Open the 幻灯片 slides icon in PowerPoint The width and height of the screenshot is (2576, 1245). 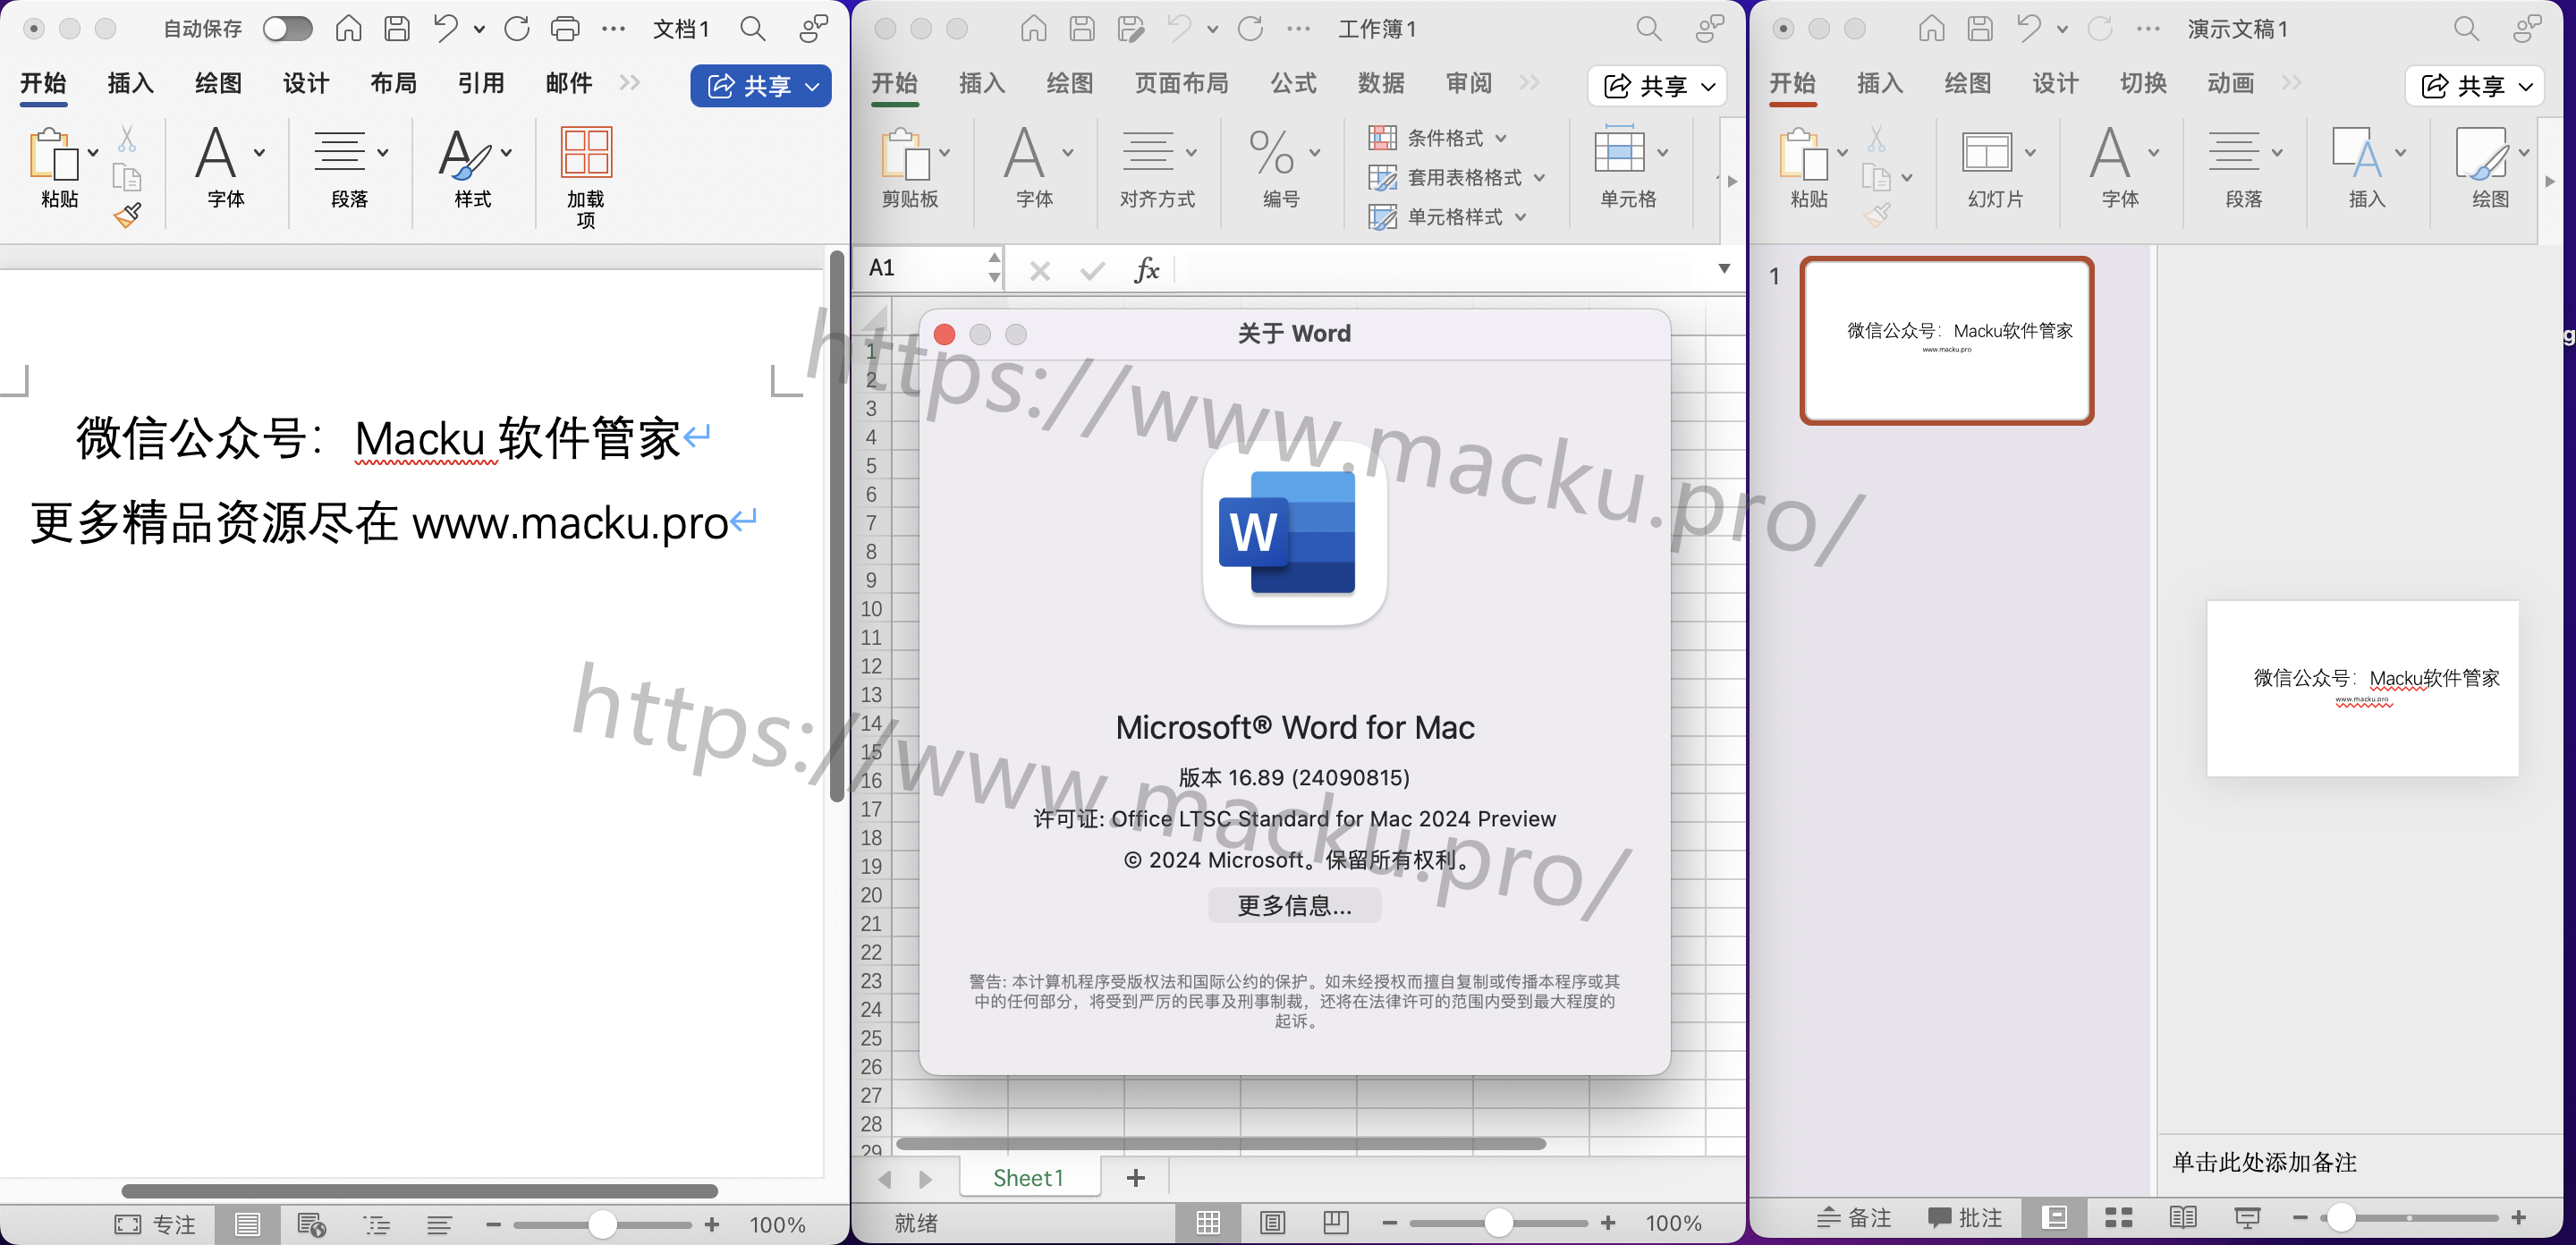point(1986,152)
